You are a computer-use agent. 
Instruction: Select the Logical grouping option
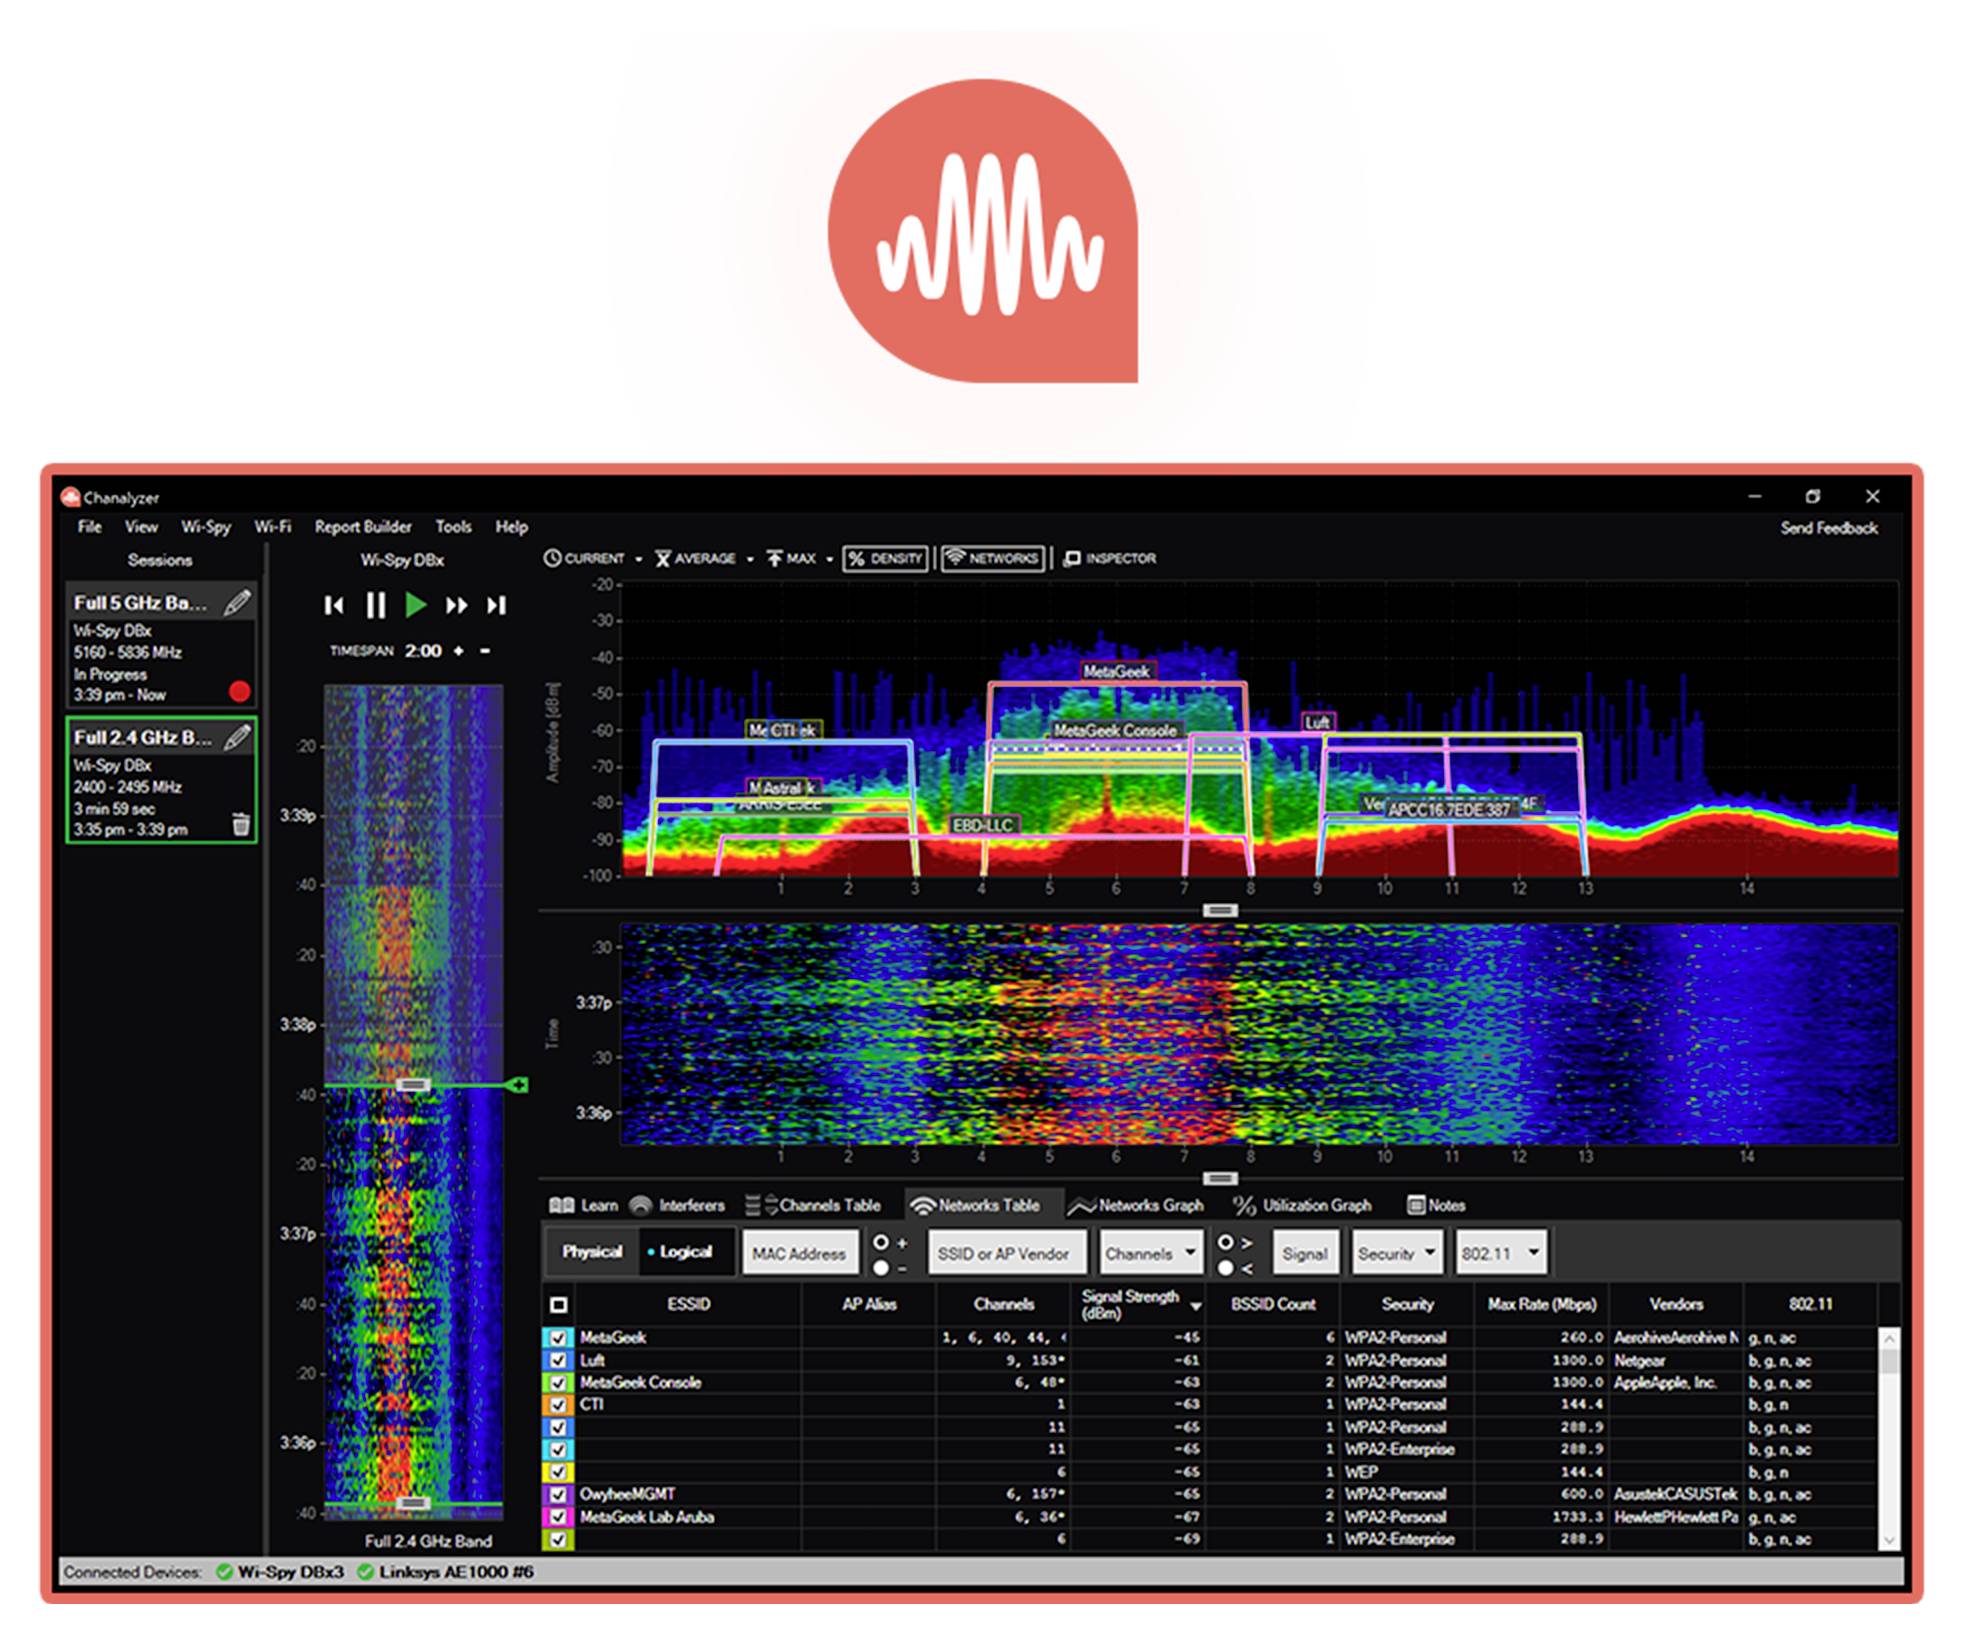686,1251
